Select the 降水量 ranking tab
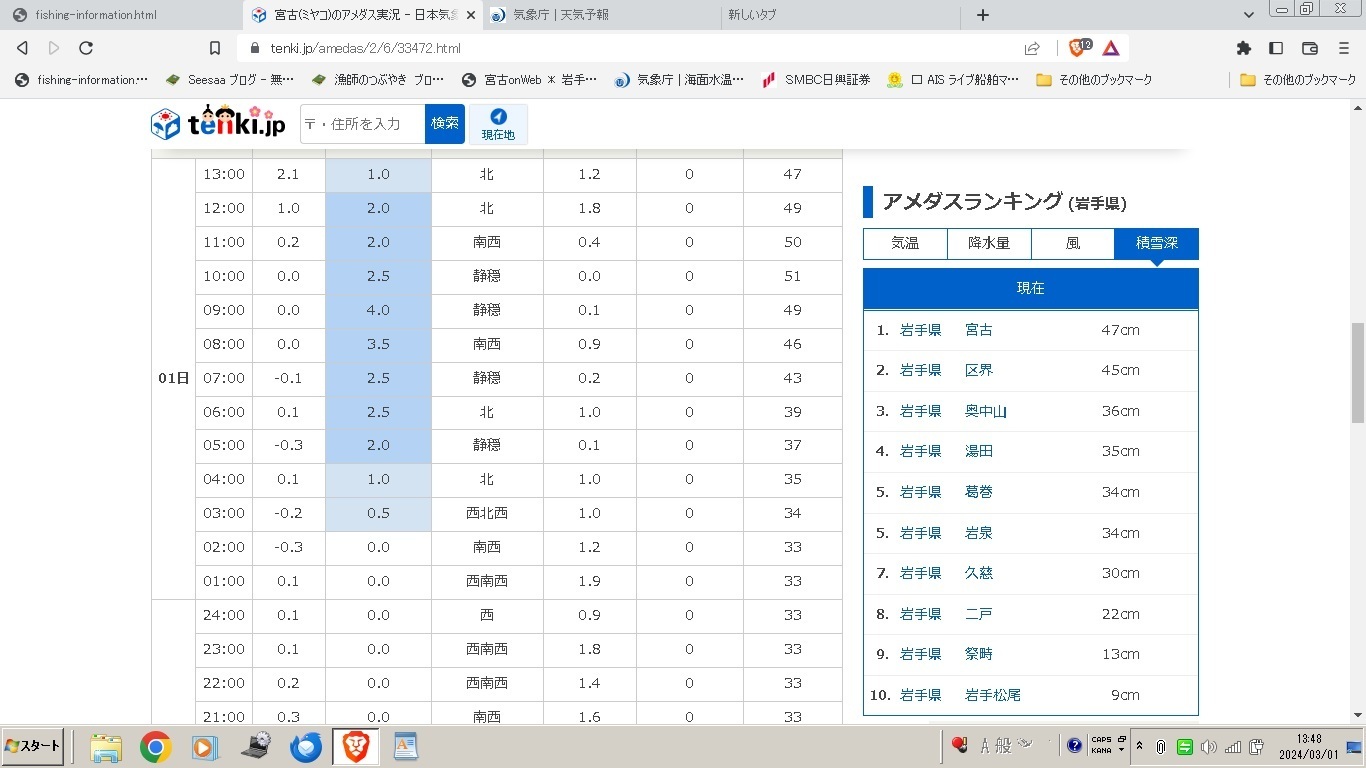Screen dimensions: 1366x768 989,243
